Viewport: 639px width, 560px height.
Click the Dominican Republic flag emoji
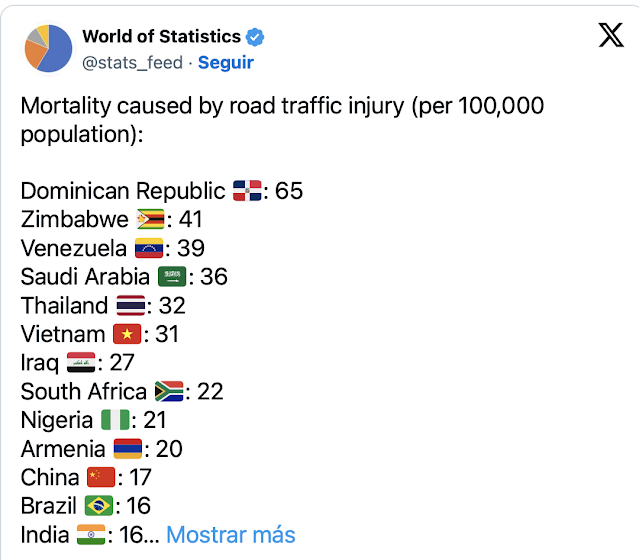pyautogui.click(x=247, y=191)
